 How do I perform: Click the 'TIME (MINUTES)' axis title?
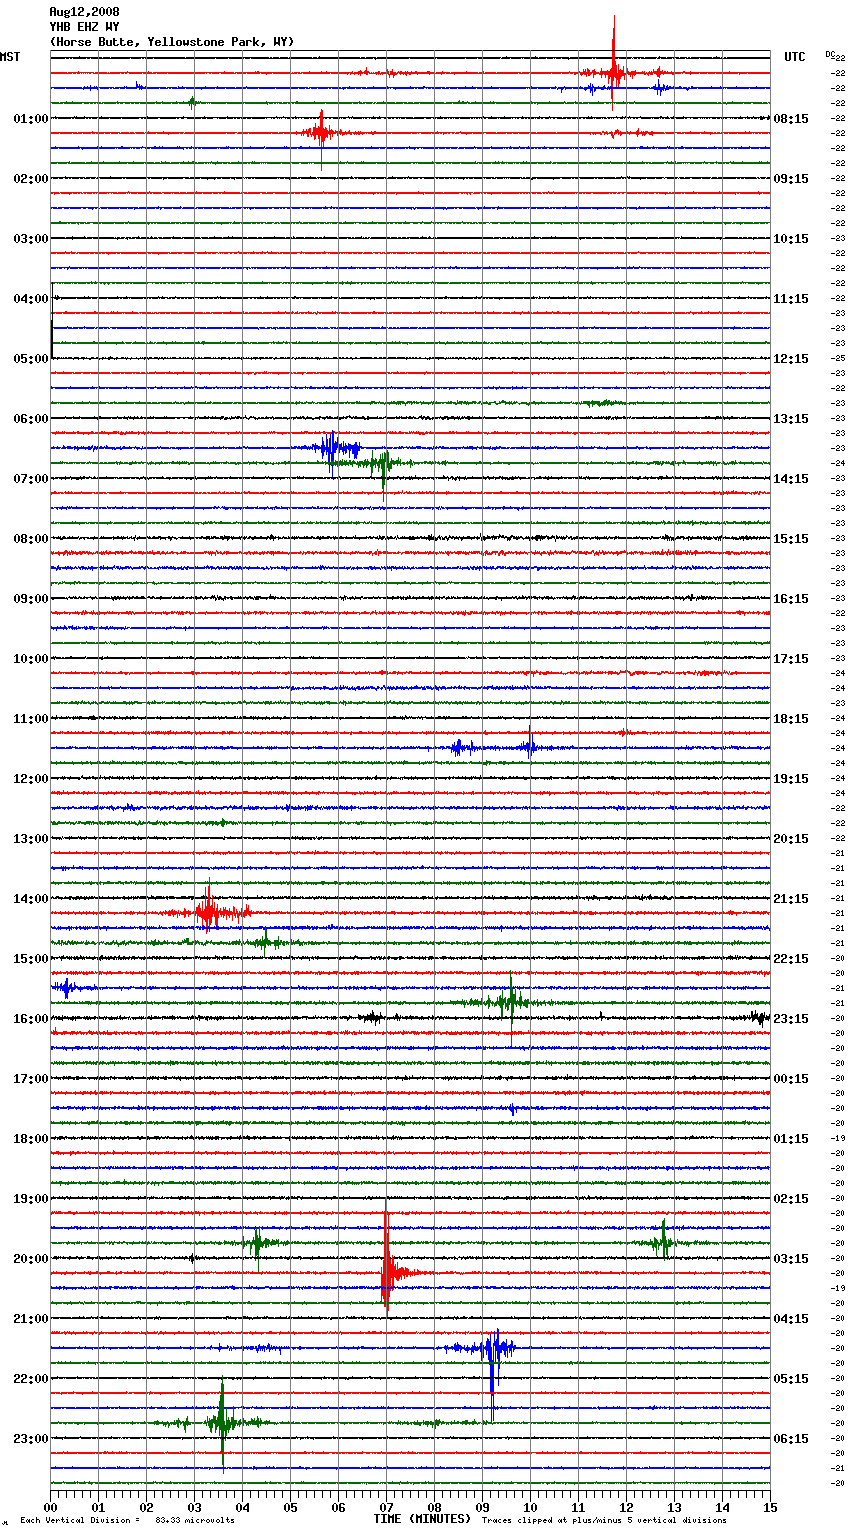click(x=422, y=1519)
